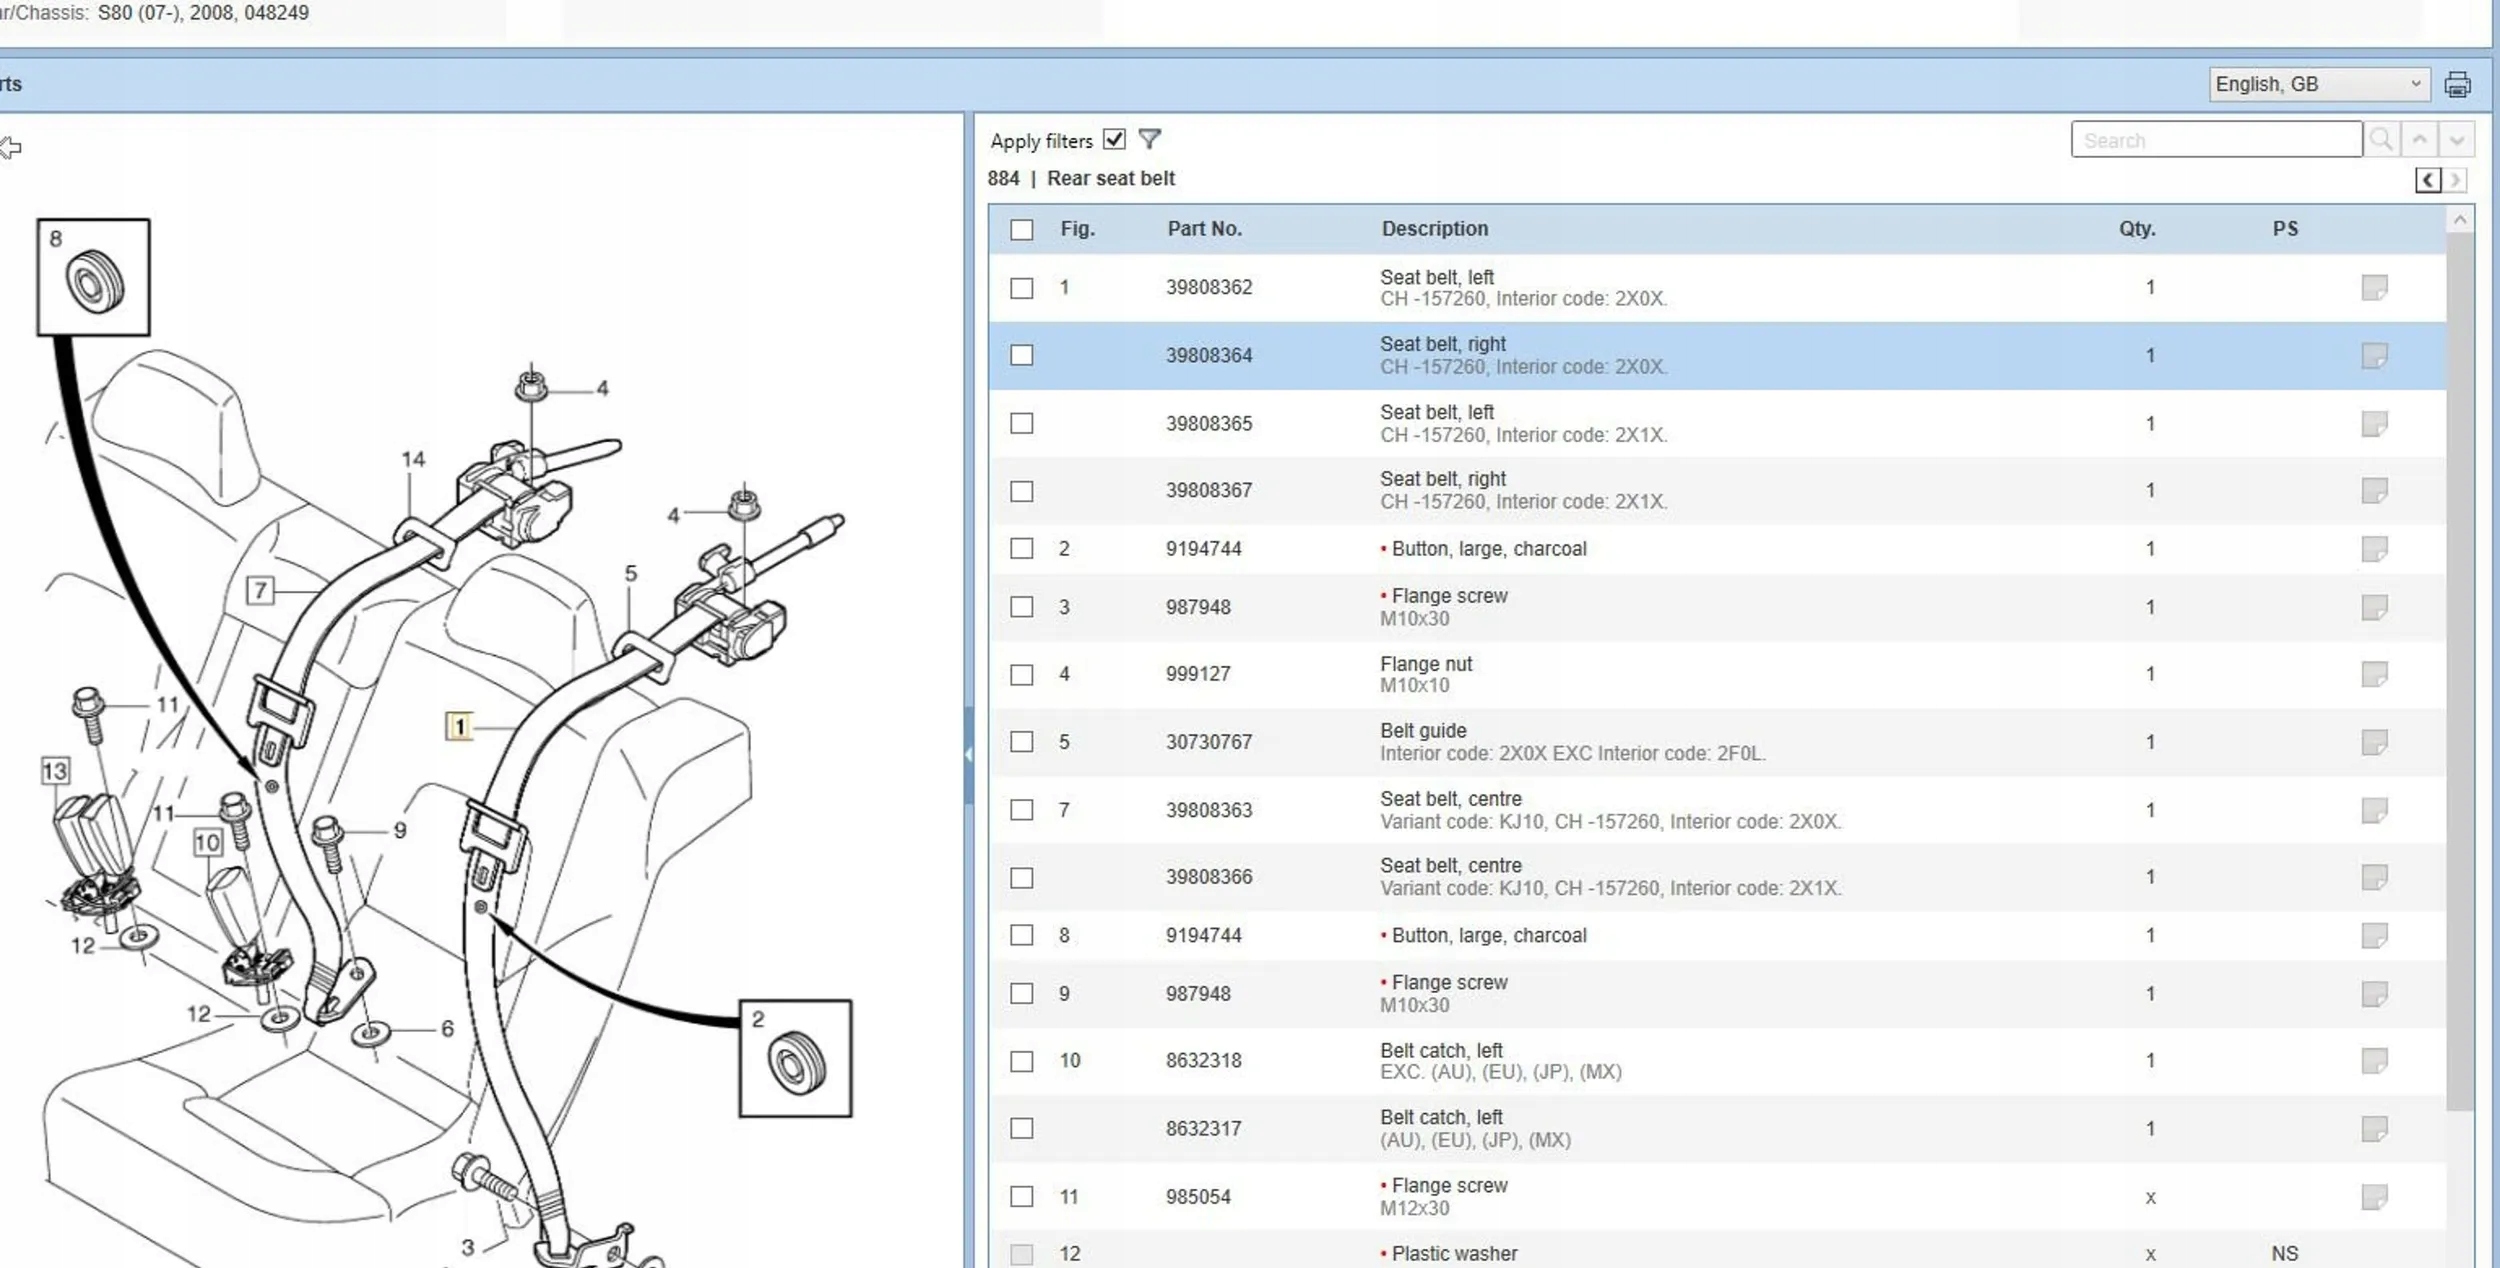Image resolution: width=2500 pixels, height=1268 pixels.
Task: Select part number 9194744 in Fig. 8 row
Action: [1203, 936]
